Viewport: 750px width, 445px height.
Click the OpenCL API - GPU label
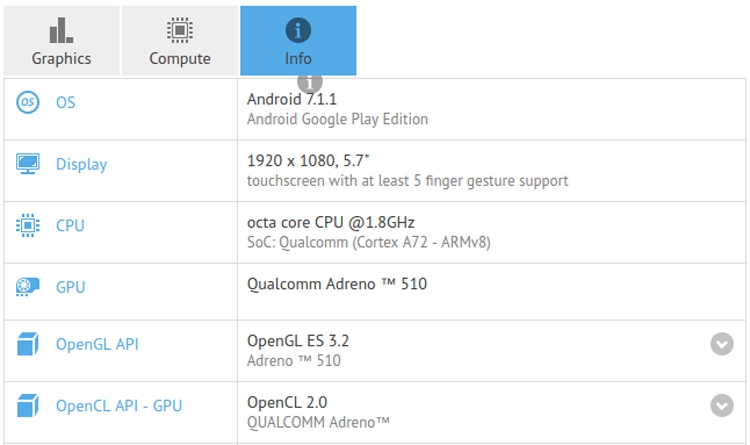coord(119,407)
